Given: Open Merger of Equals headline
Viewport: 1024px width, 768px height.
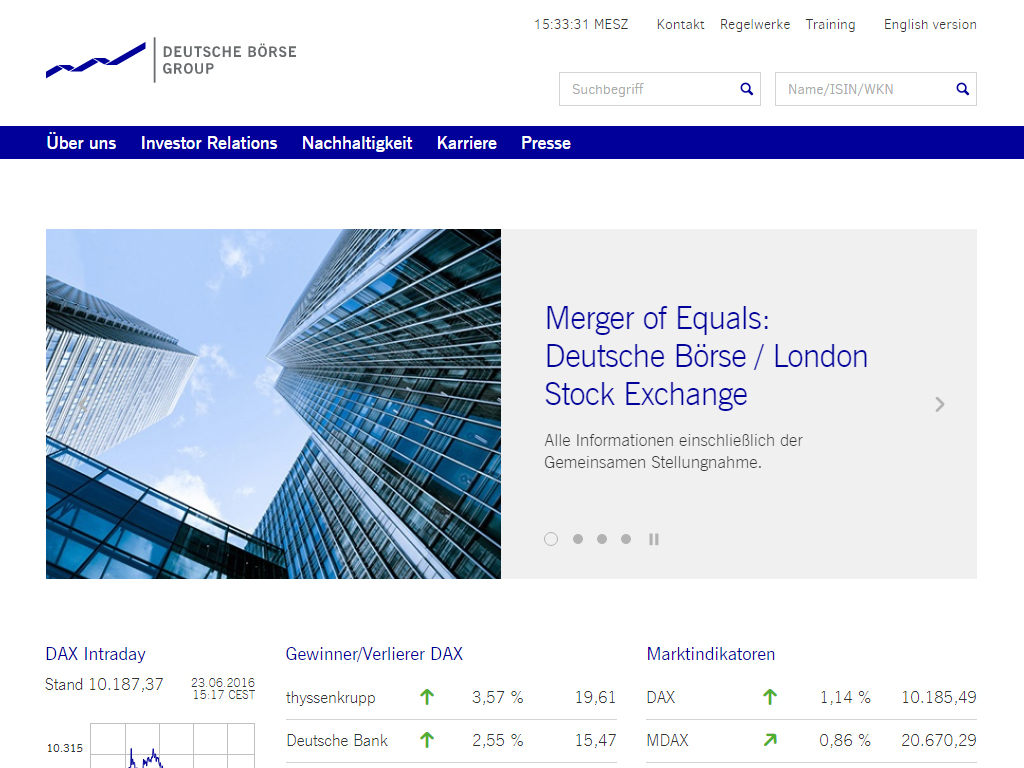Looking at the screenshot, I should coord(706,357).
